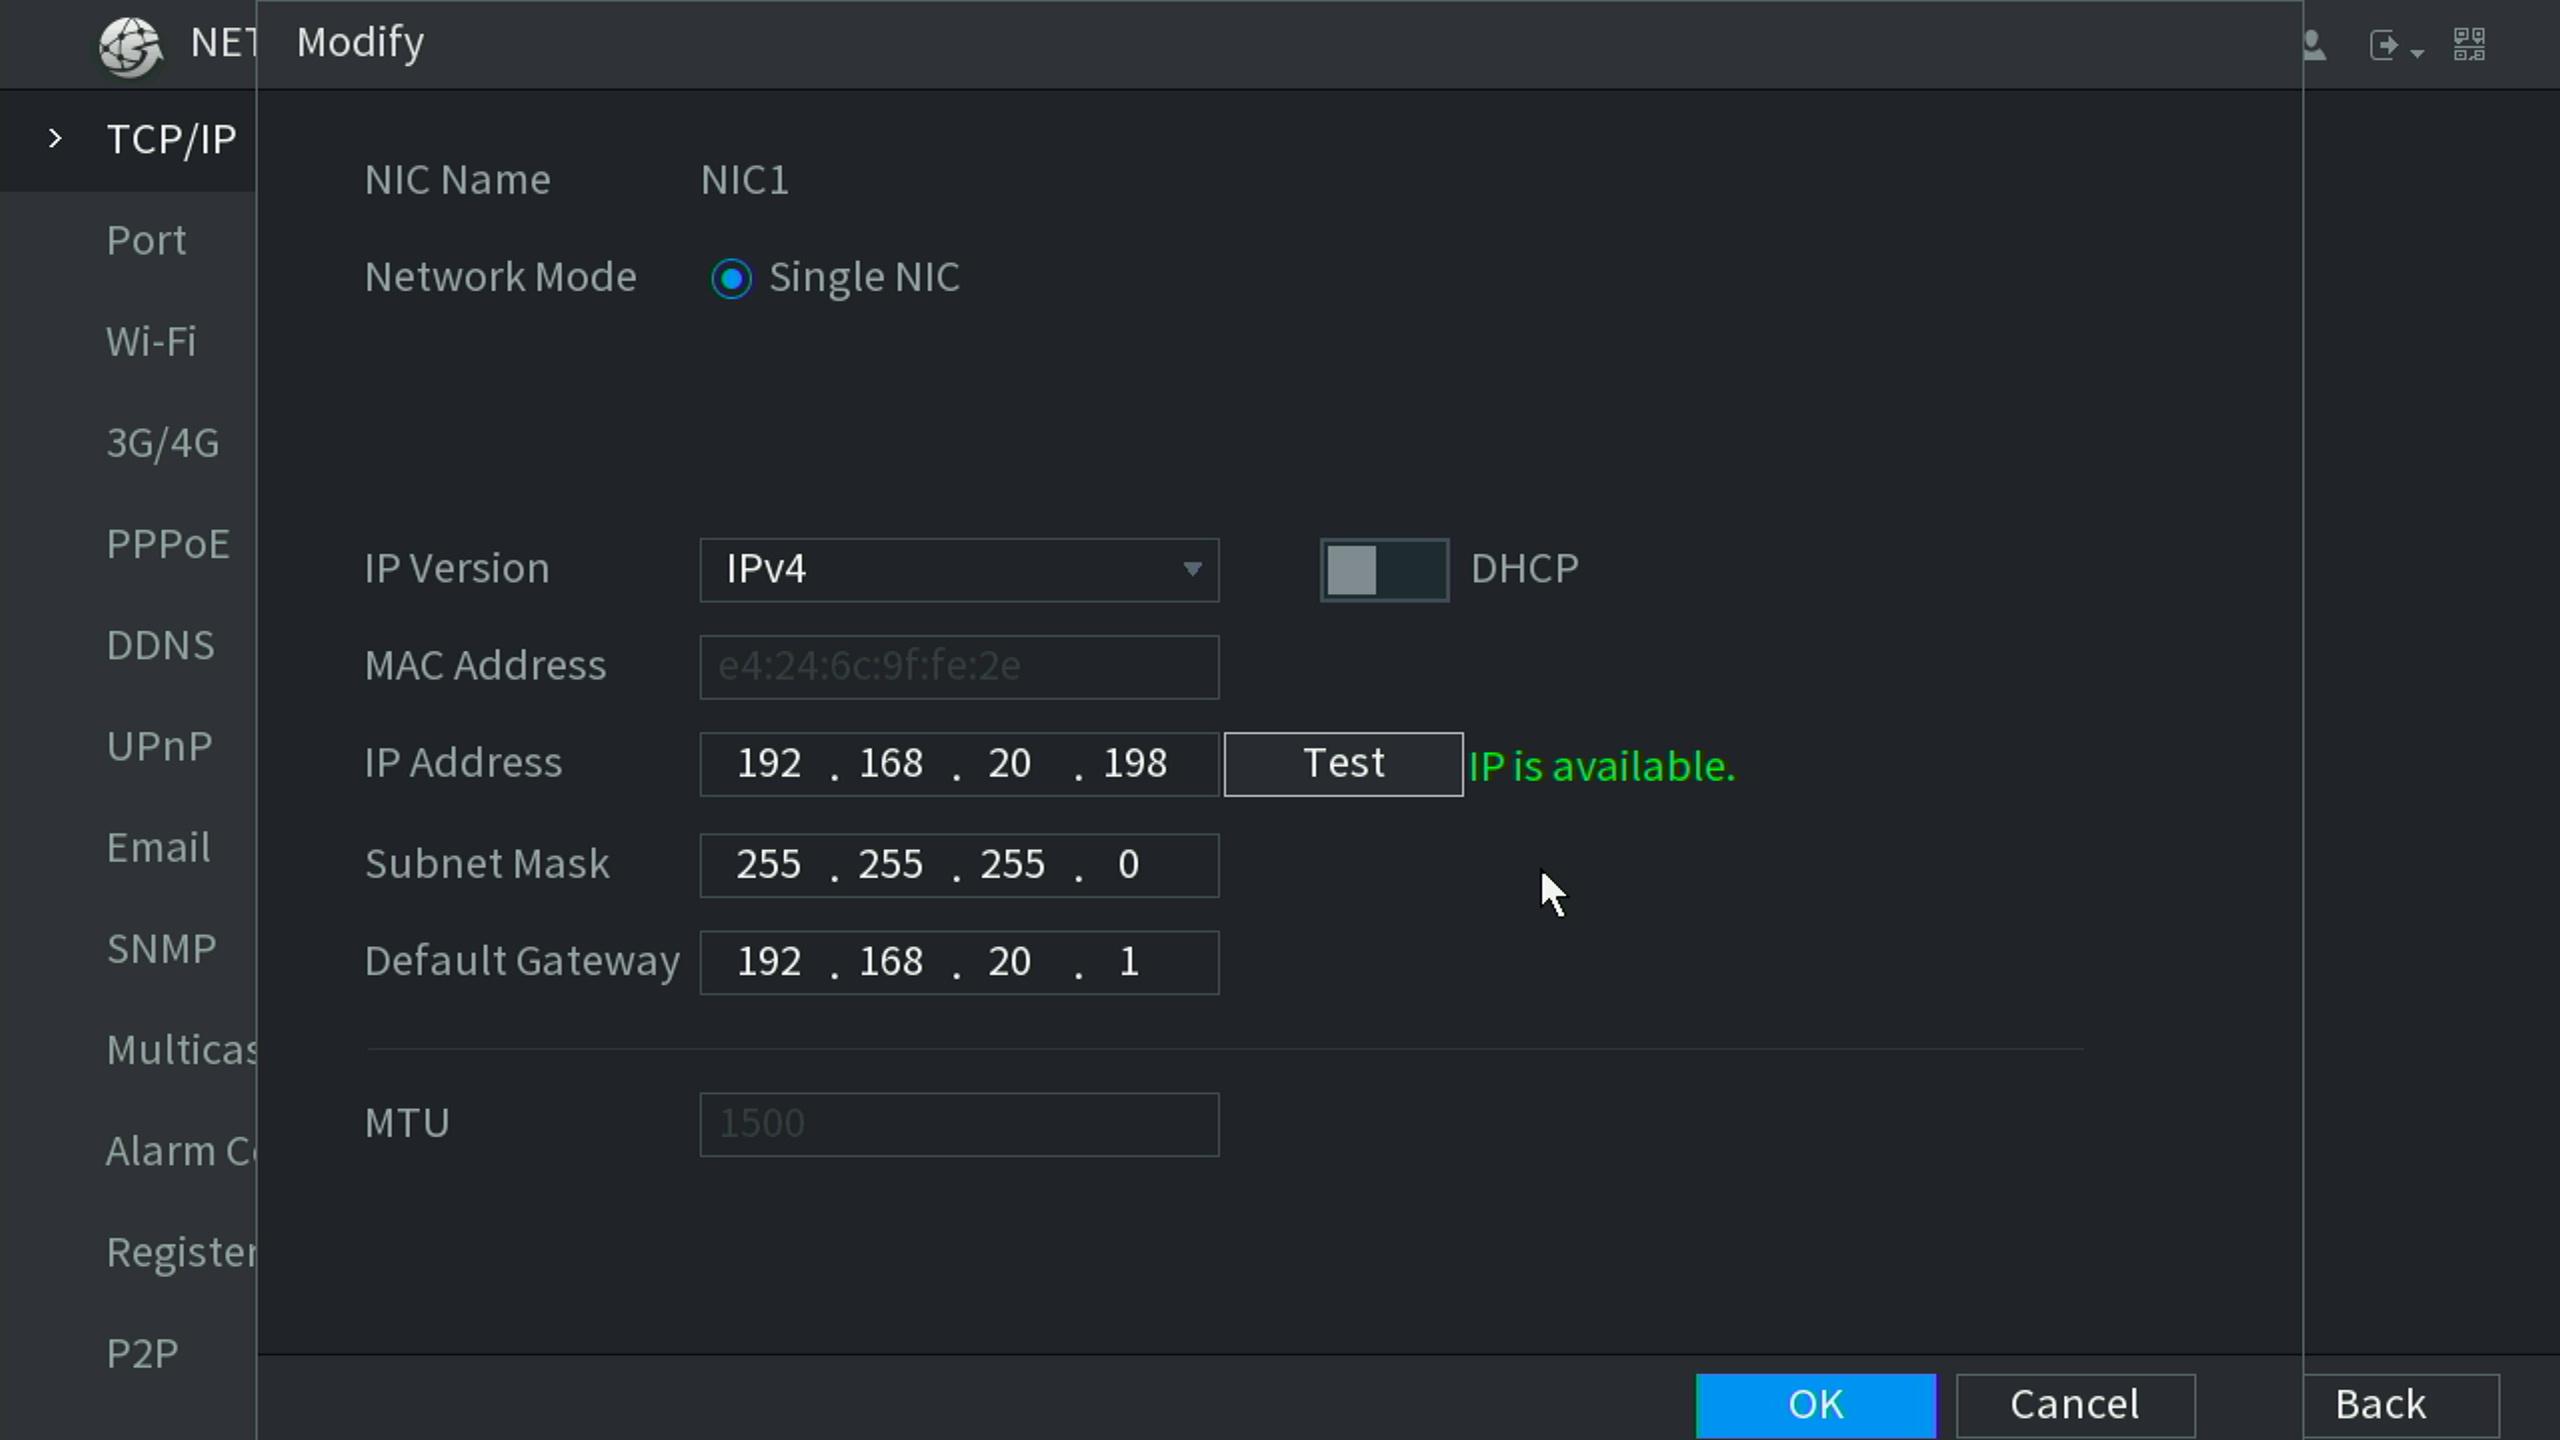Click the Cancel button

pos(2075,1405)
